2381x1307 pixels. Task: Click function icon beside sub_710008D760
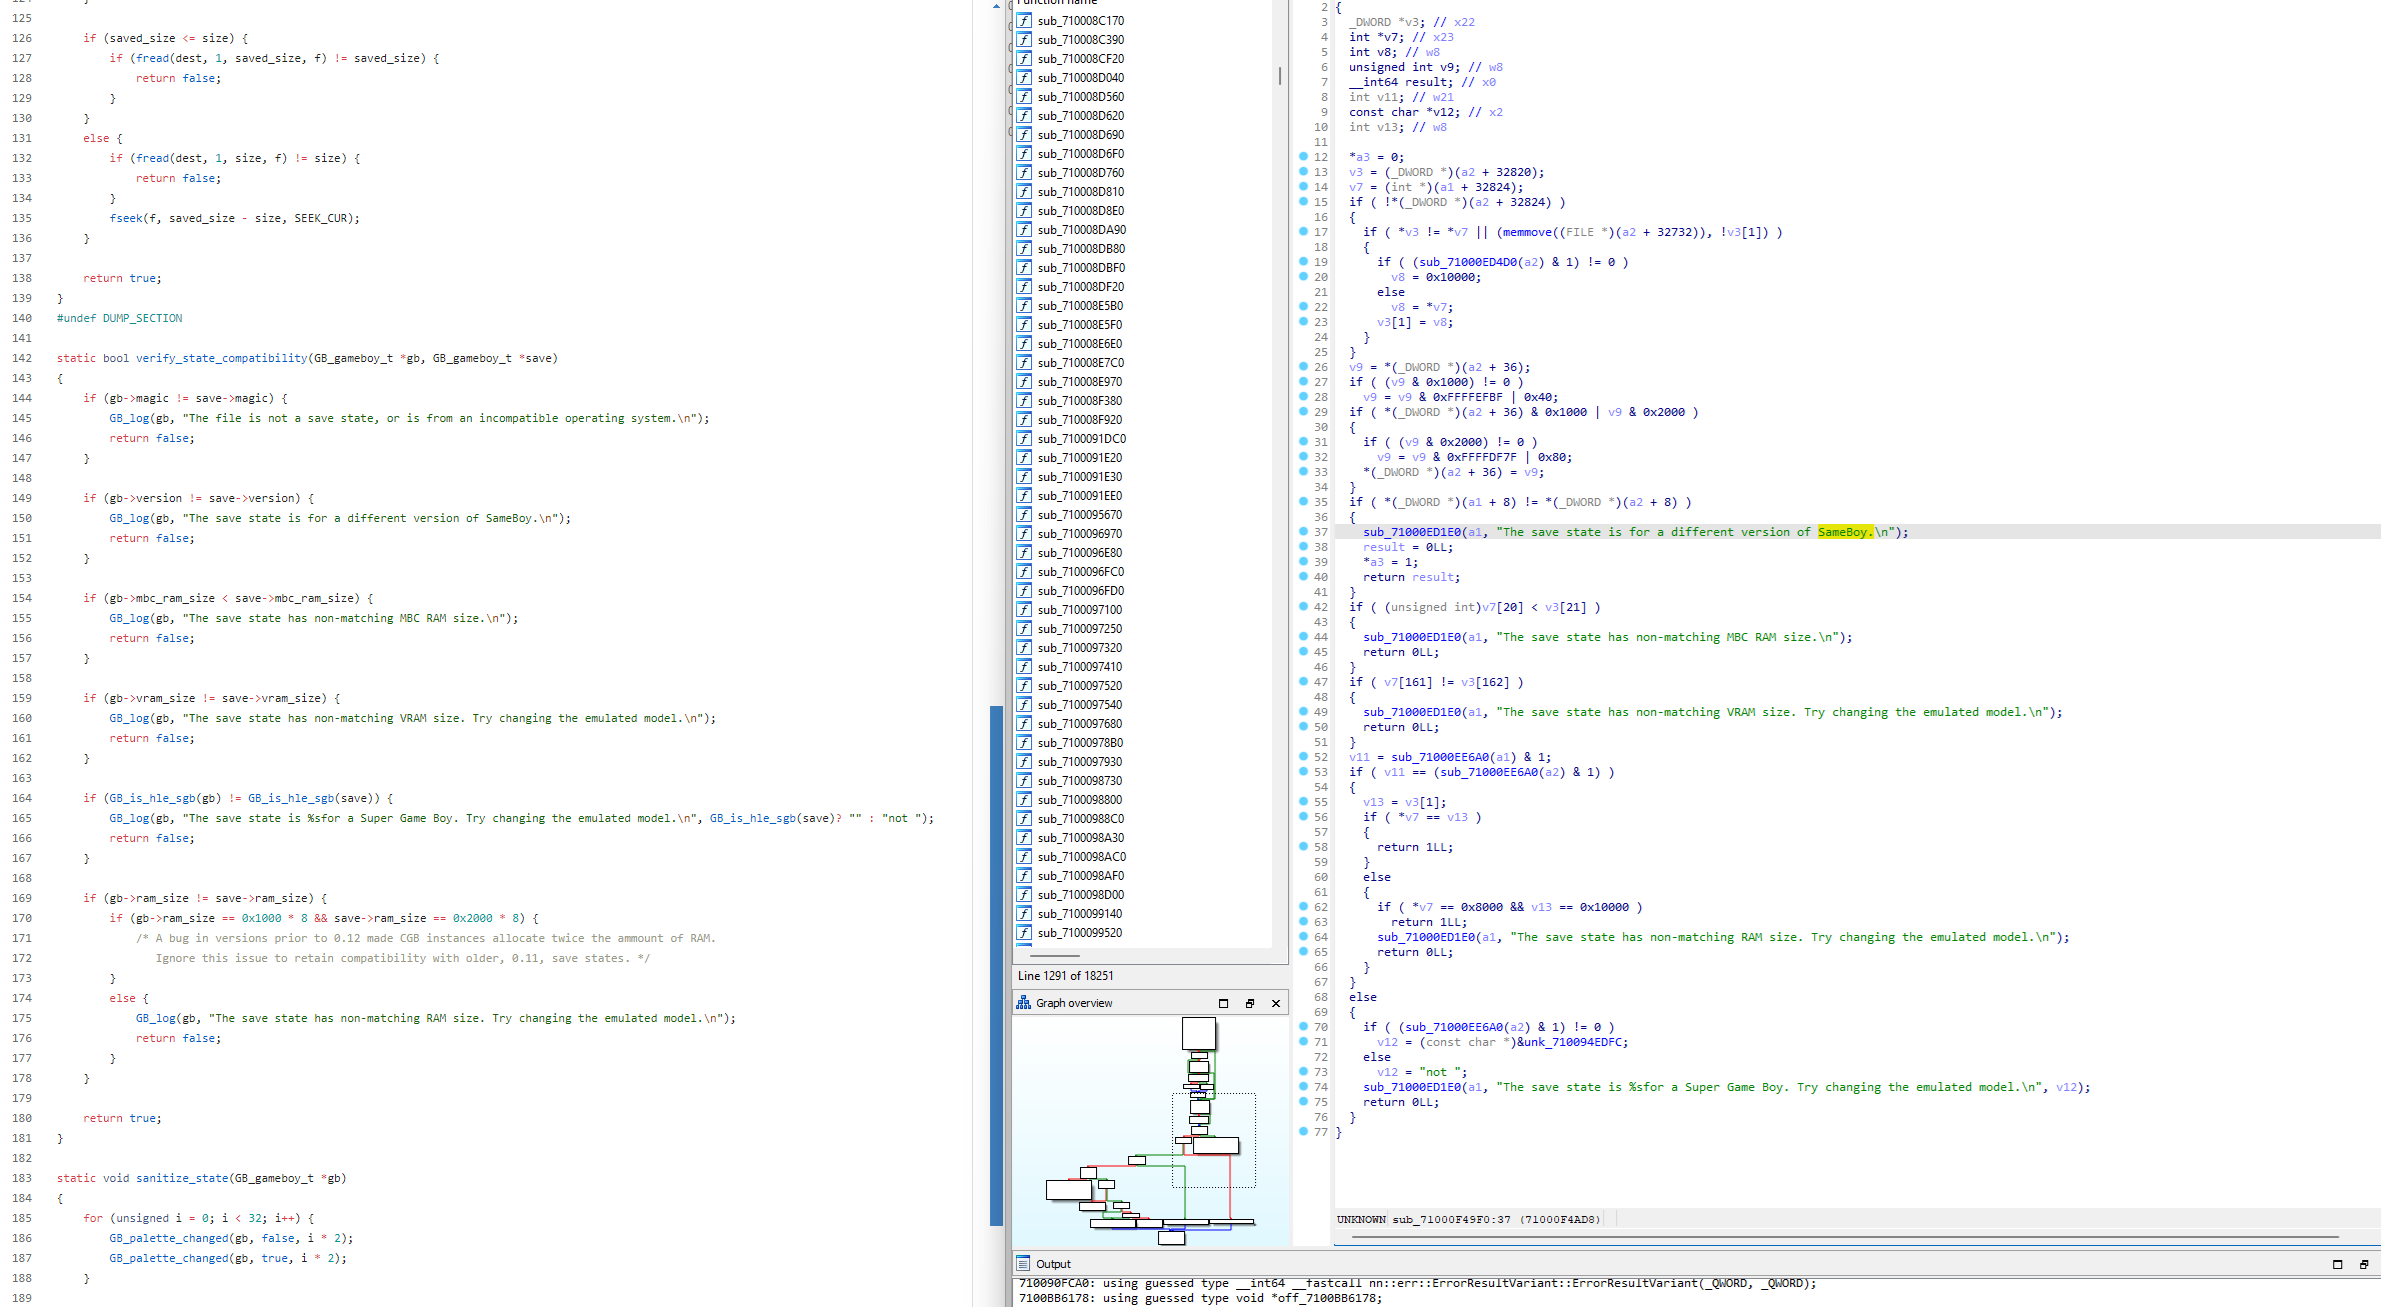1024,172
